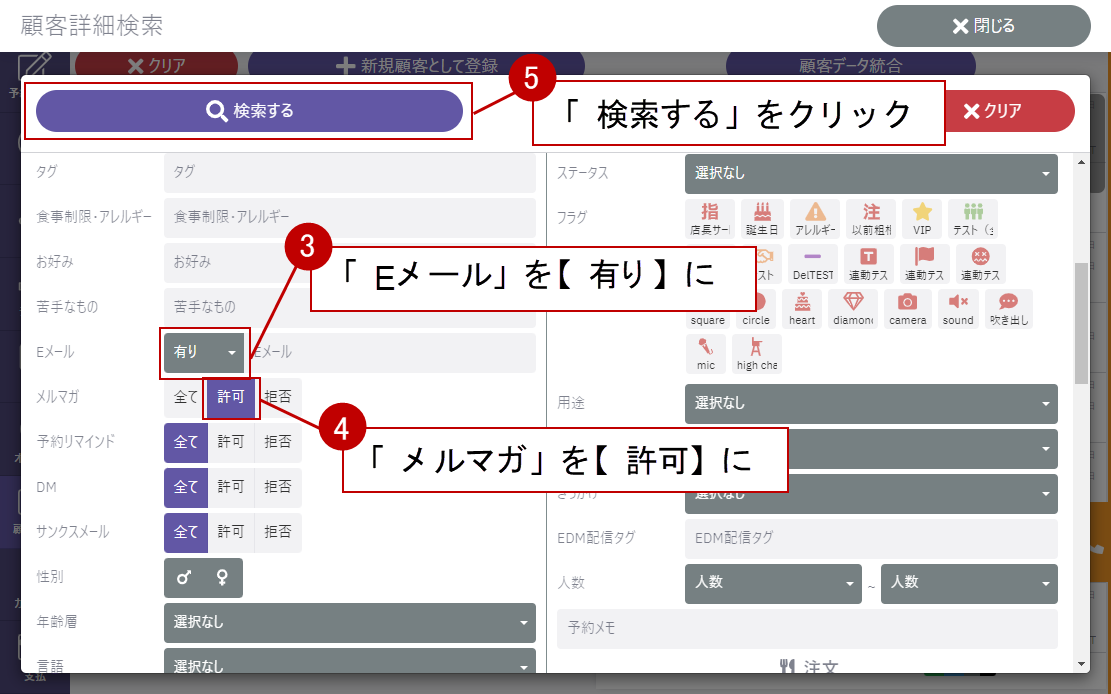Click the mic flag icon
This screenshot has width=1111, height=694.
(706, 353)
